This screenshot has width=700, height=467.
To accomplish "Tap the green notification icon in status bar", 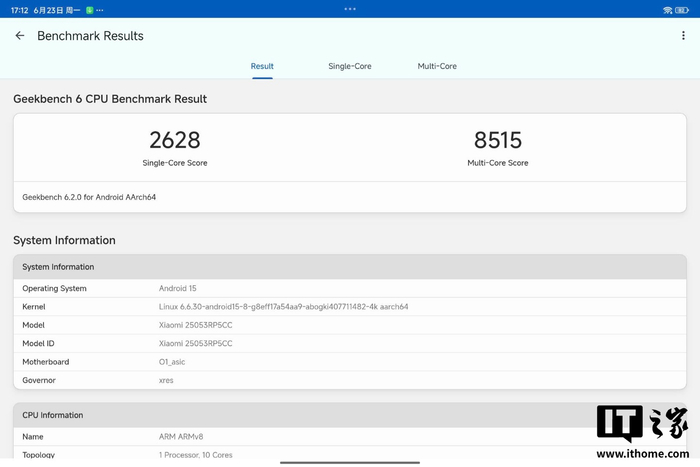I will 89,9.
